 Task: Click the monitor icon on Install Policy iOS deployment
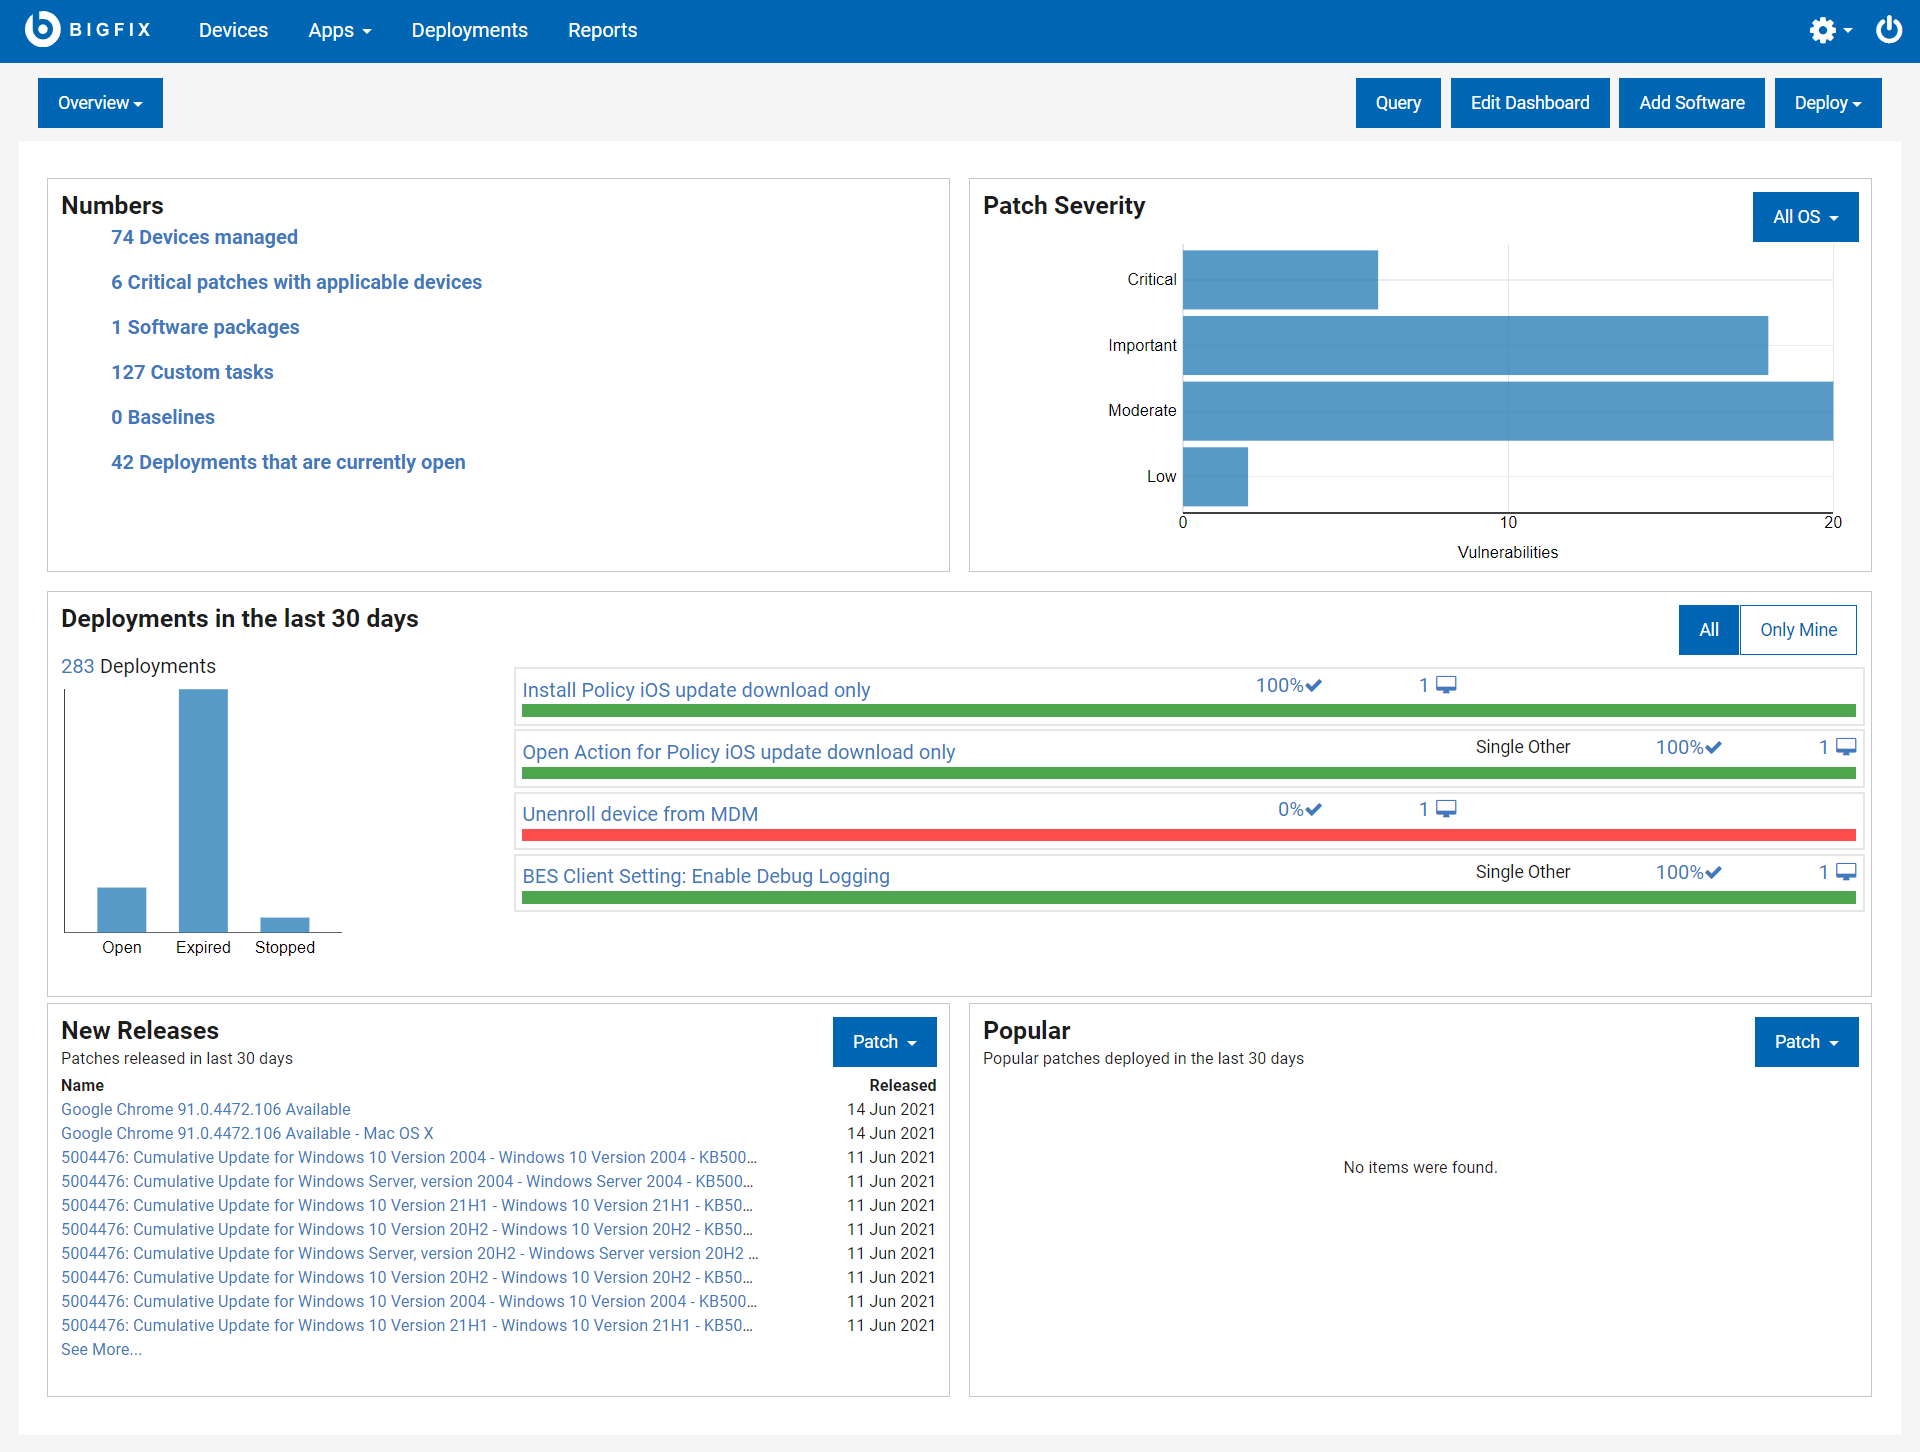1444,684
